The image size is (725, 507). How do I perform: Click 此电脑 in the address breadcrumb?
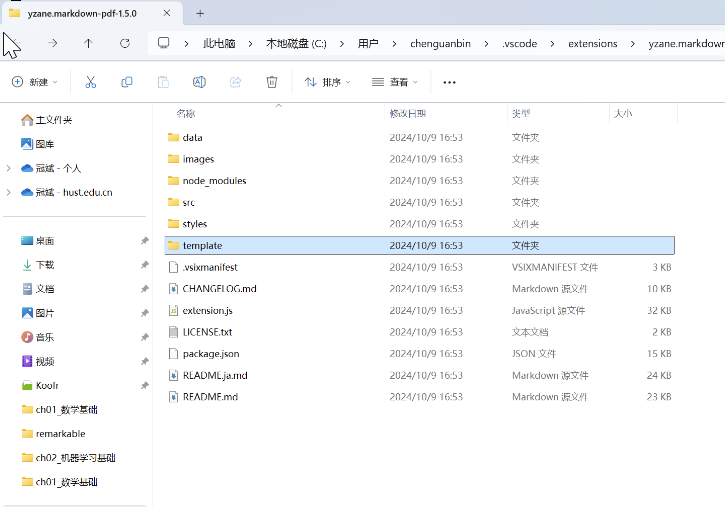(x=219, y=43)
